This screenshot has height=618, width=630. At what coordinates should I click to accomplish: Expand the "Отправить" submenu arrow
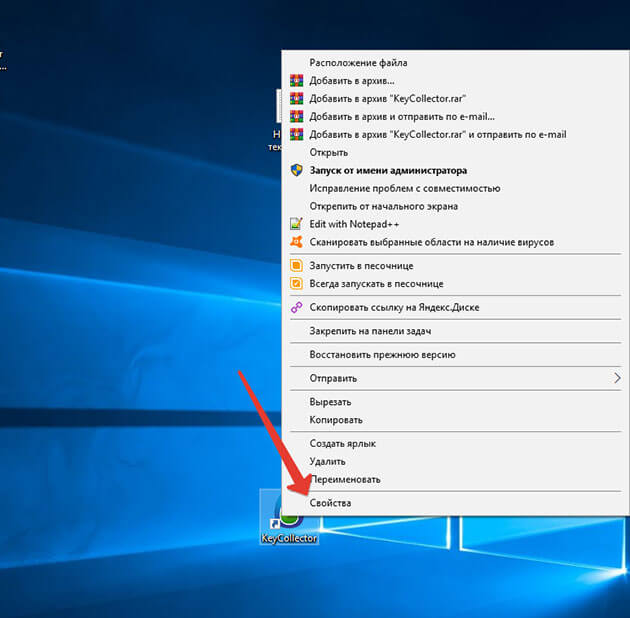(616, 378)
